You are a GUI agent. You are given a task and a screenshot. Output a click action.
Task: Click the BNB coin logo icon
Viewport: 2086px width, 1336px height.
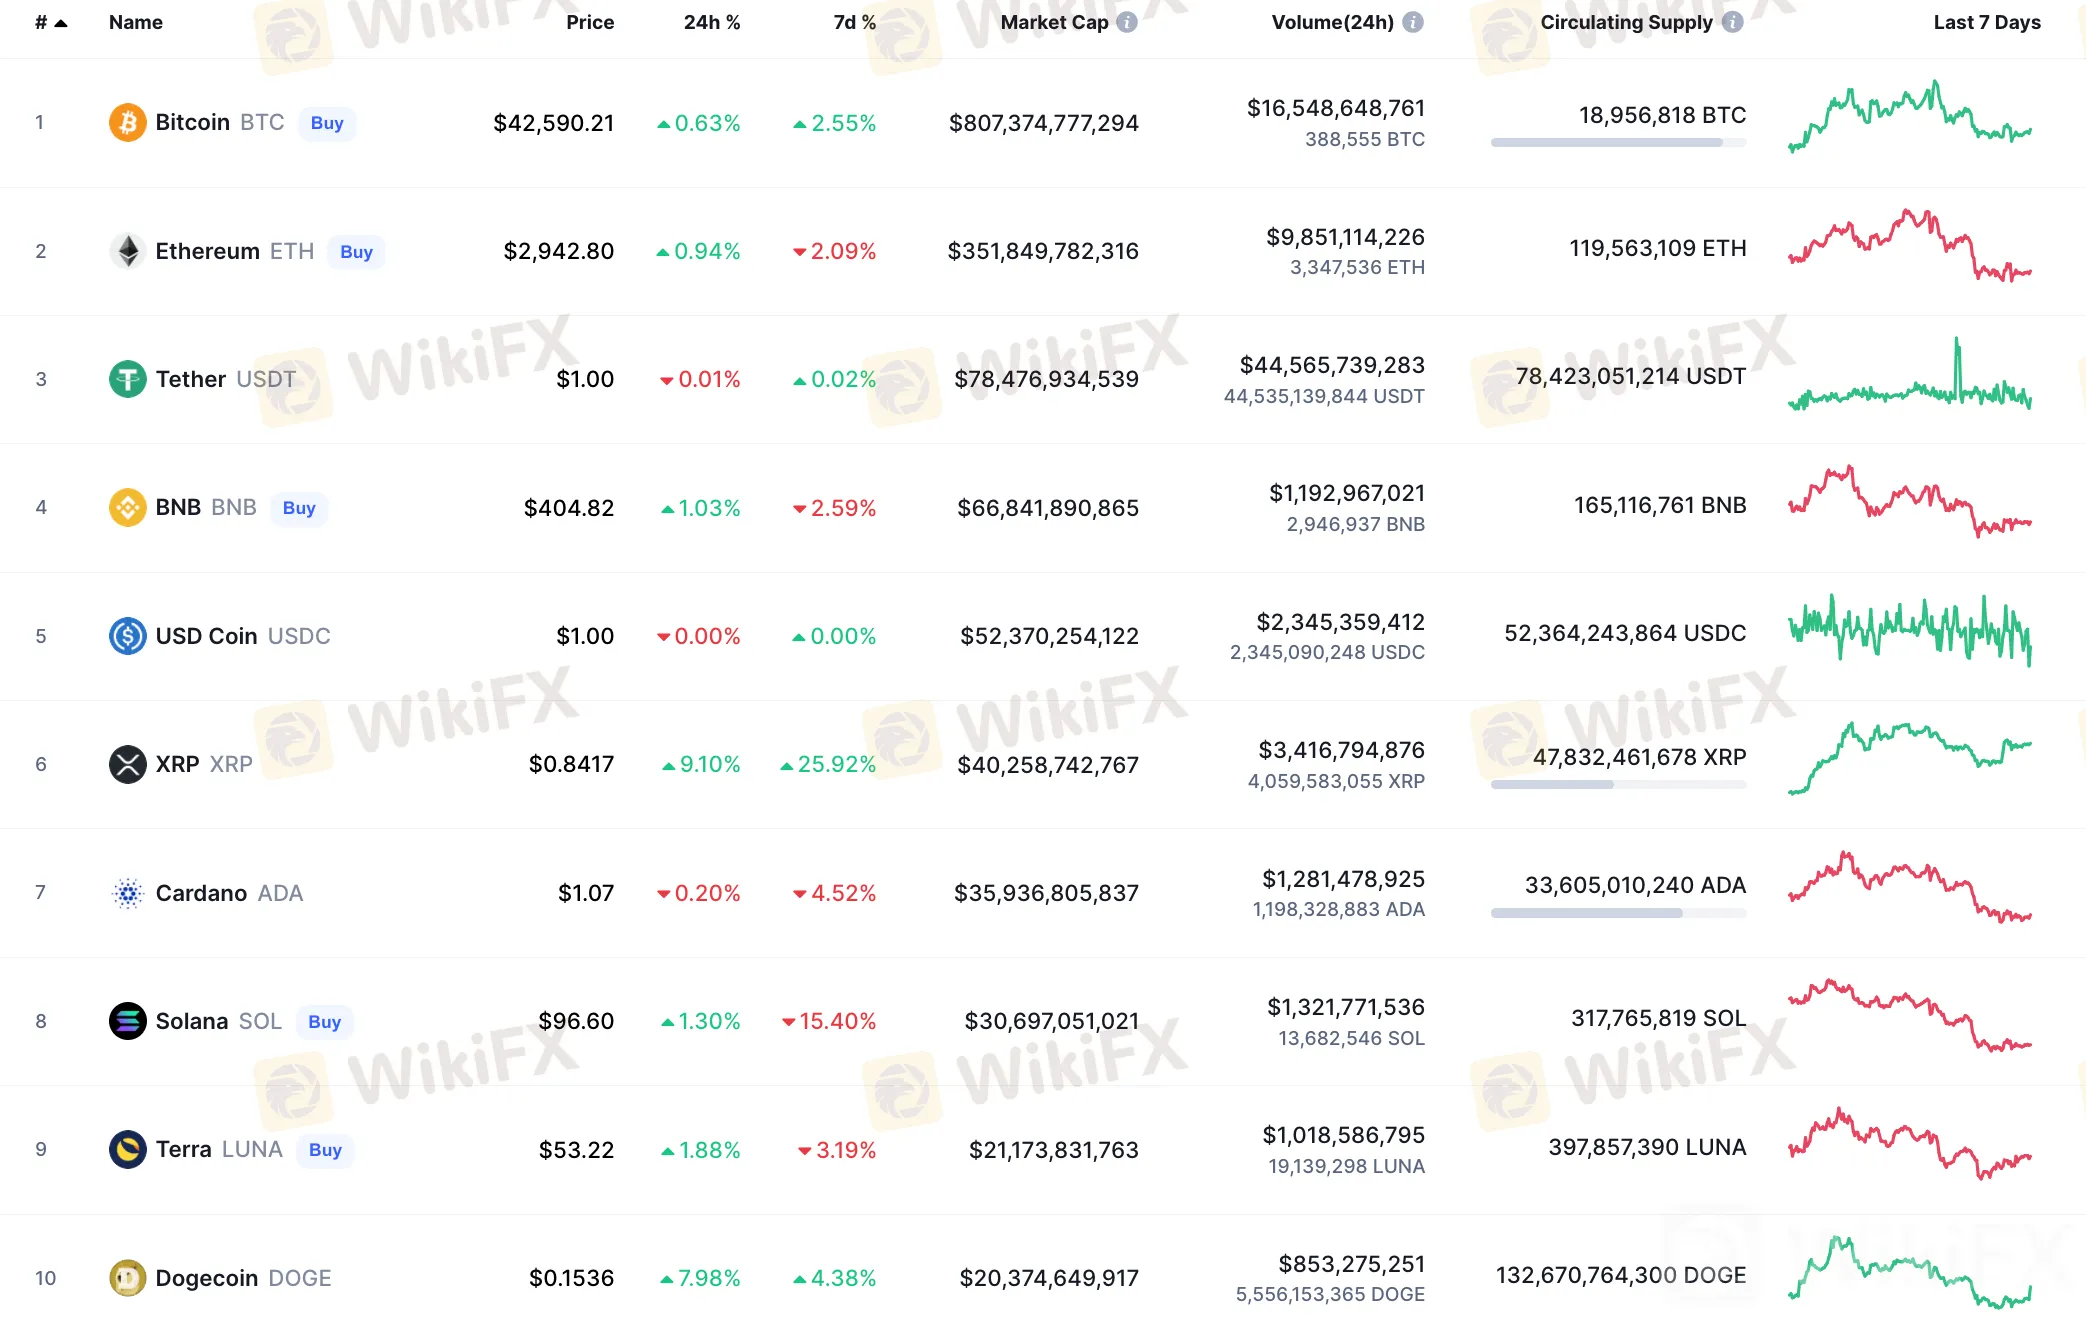(127, 508)
